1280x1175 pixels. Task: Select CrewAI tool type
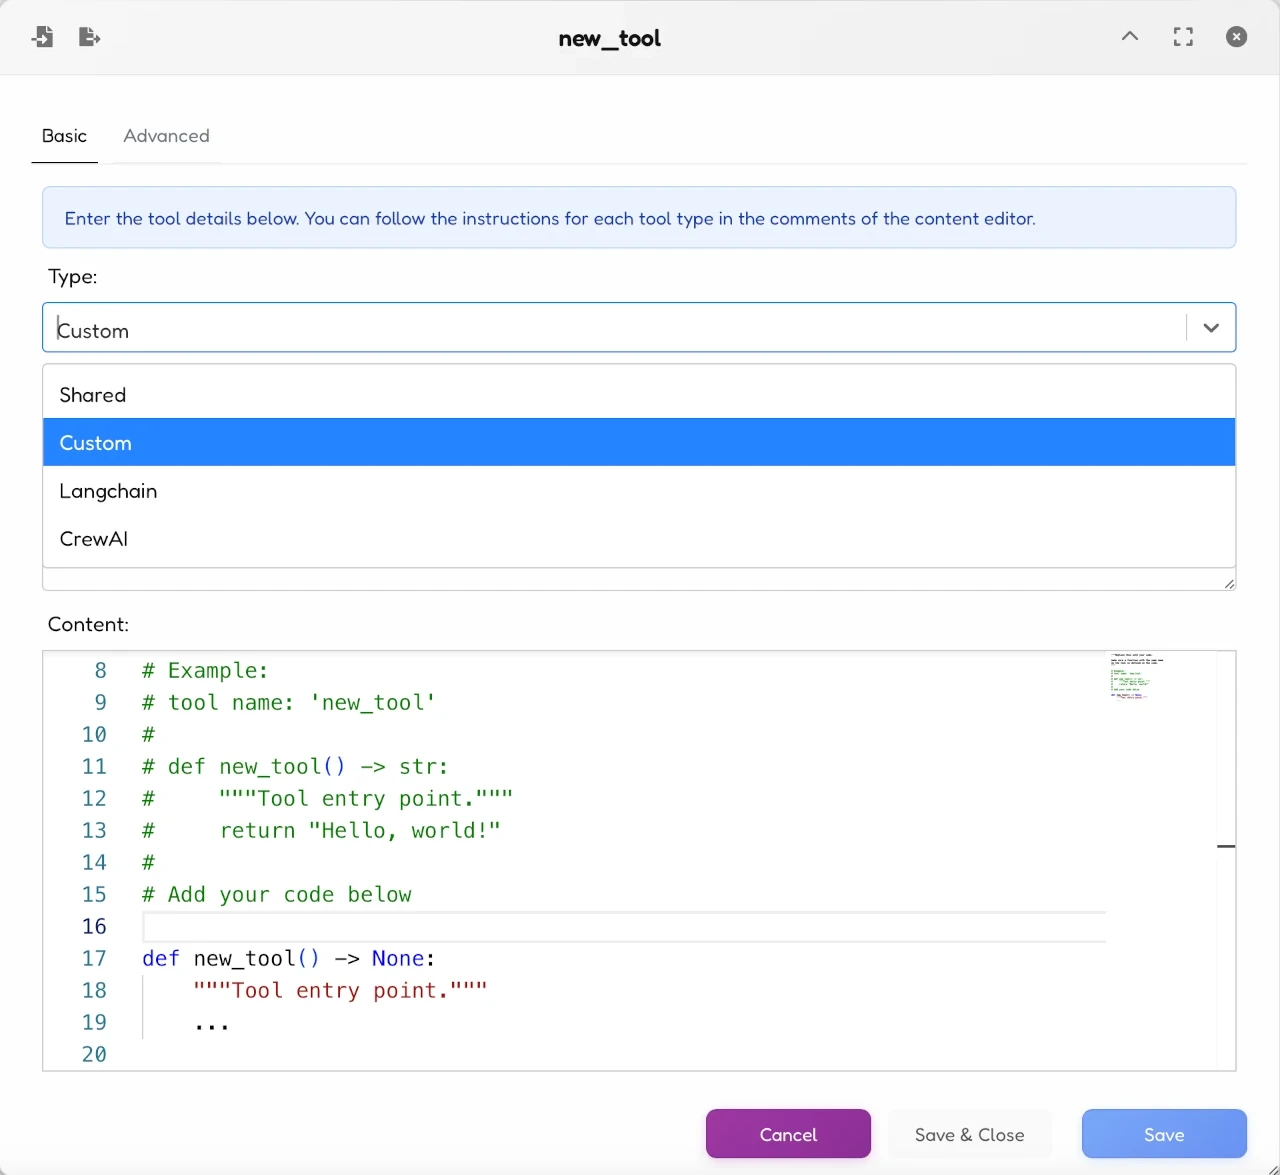point(639,539)
